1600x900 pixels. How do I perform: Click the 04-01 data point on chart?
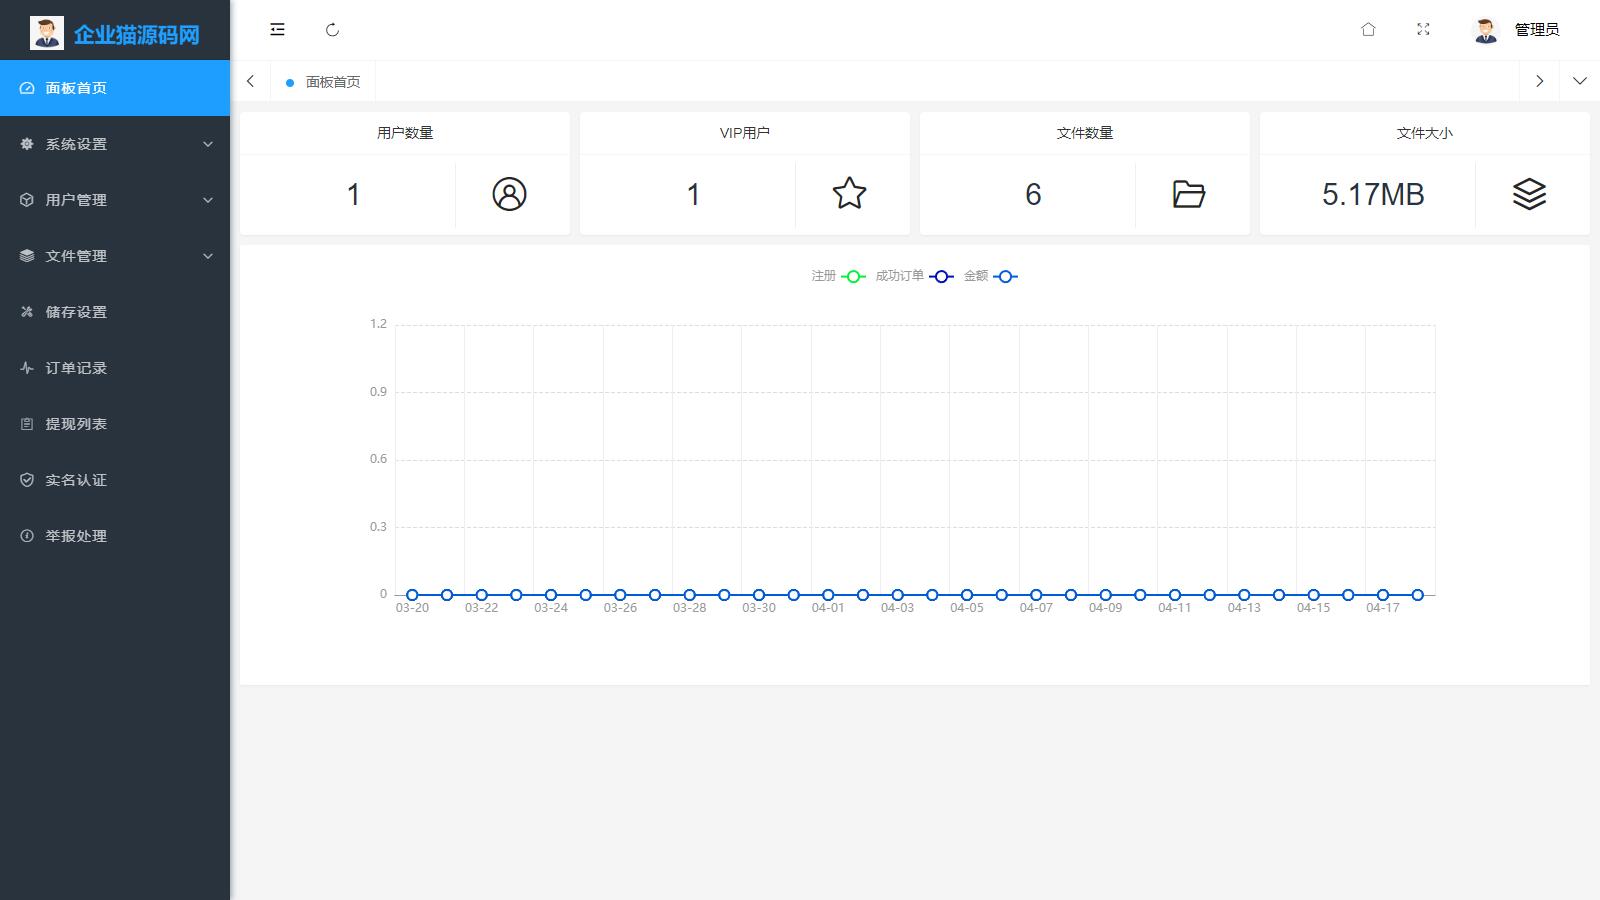point(828,595)
